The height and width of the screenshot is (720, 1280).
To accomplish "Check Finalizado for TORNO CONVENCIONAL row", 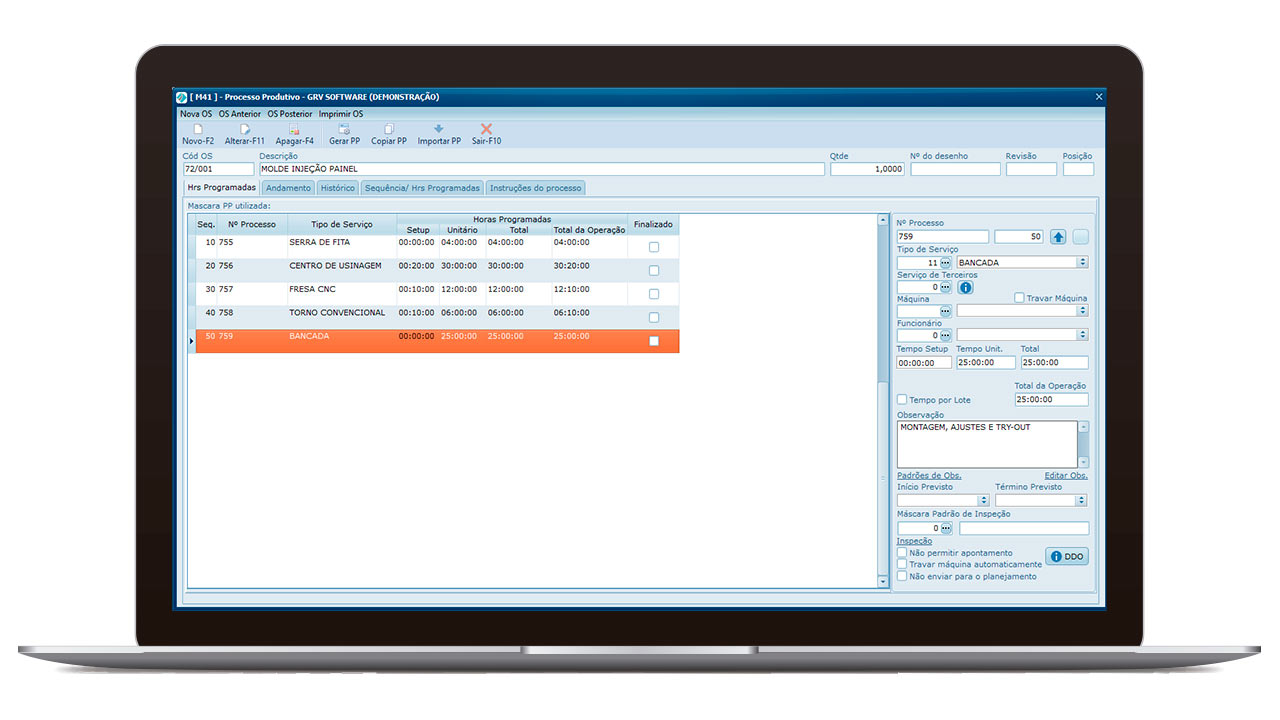I will (654, 318).
